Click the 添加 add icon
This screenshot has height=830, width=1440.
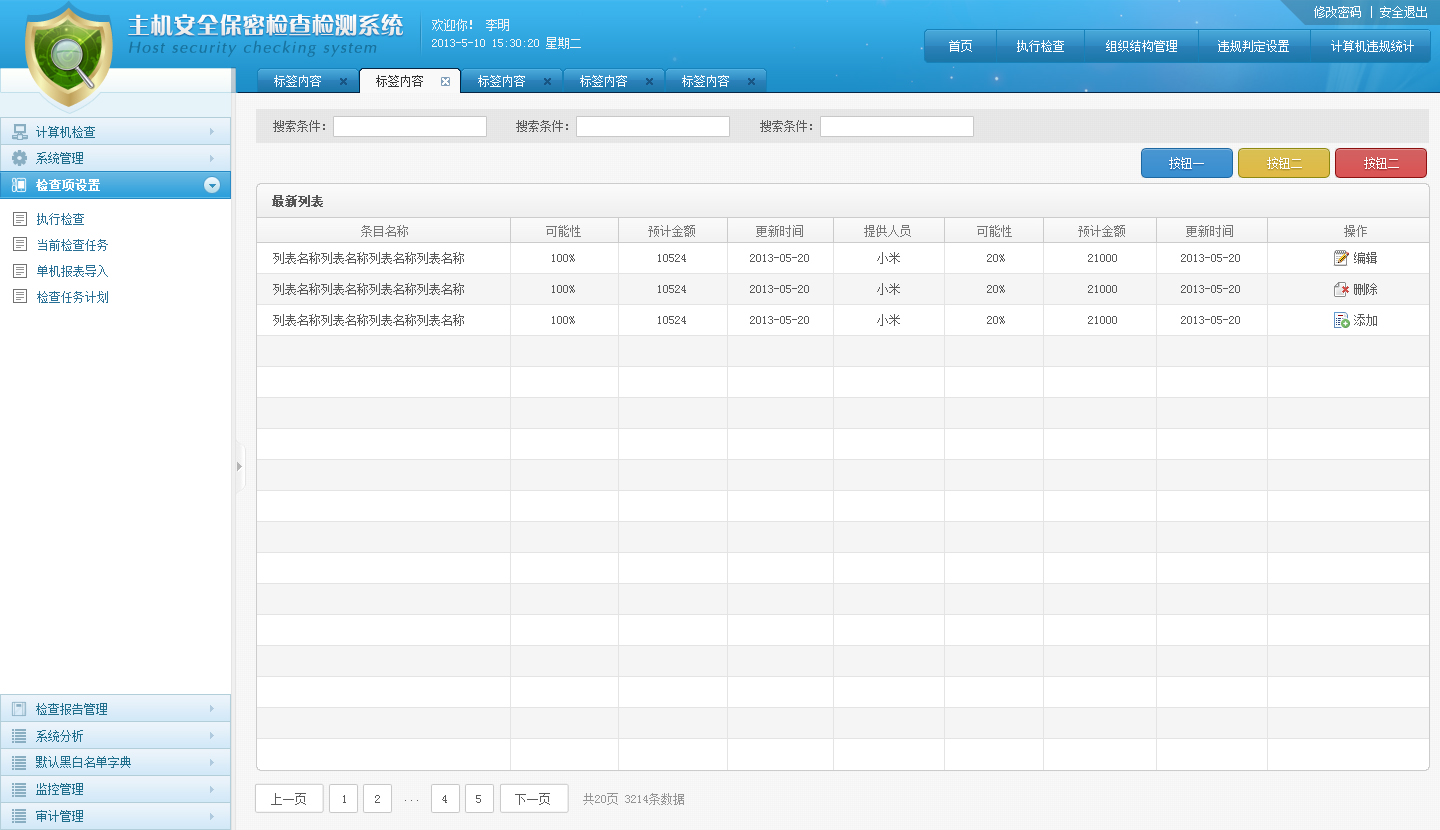point(1342,320)
